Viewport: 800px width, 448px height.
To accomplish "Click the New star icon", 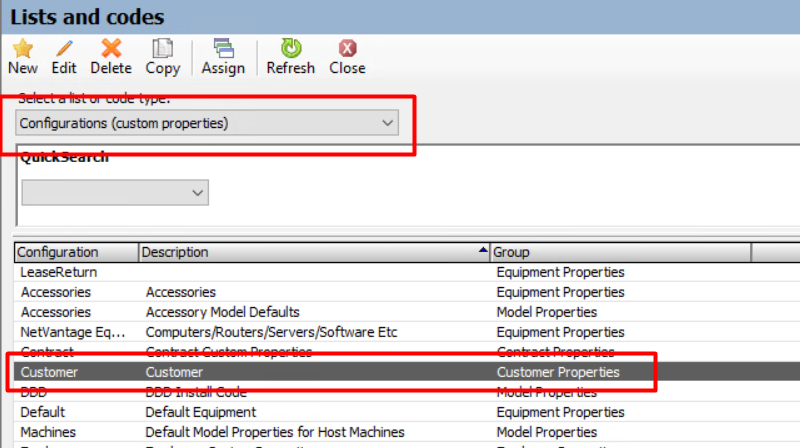I will click(x=22, y=48).
